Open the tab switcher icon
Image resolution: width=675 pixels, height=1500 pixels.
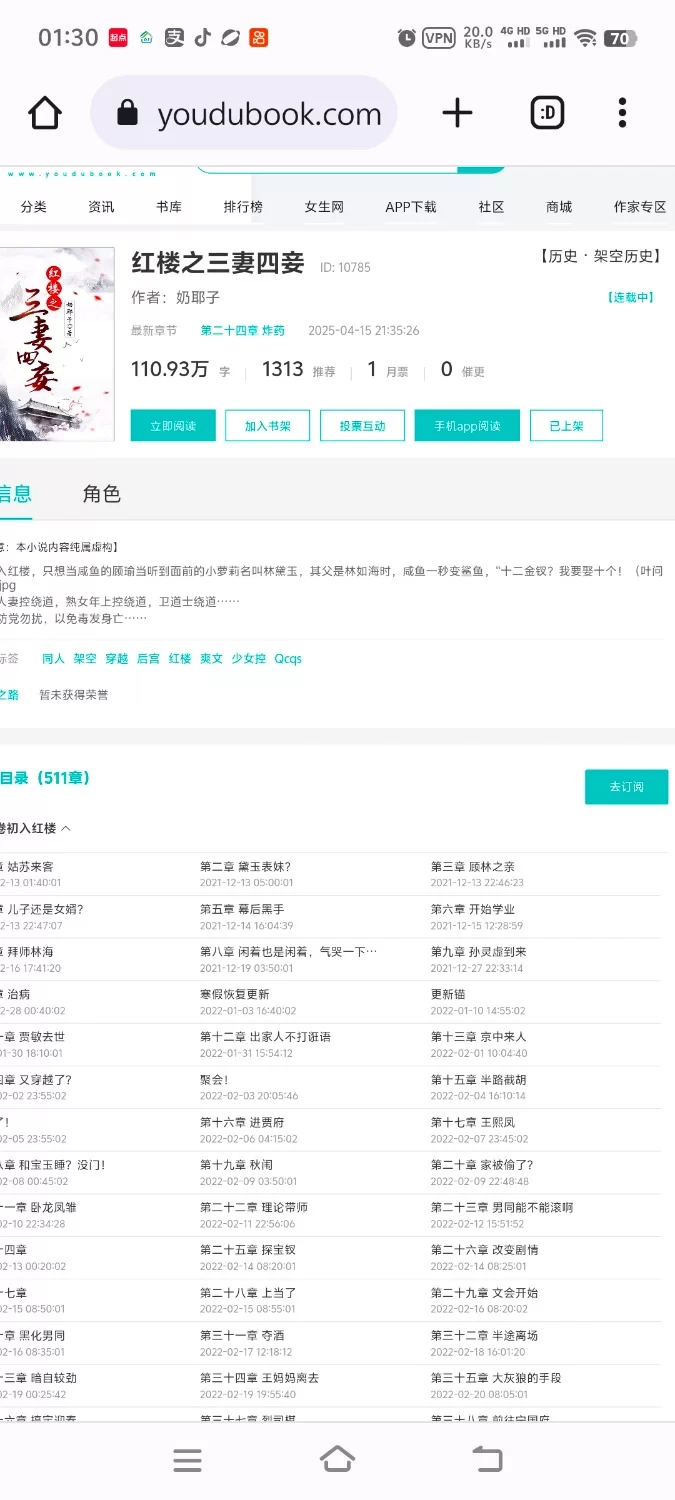[x=547, y=113]
